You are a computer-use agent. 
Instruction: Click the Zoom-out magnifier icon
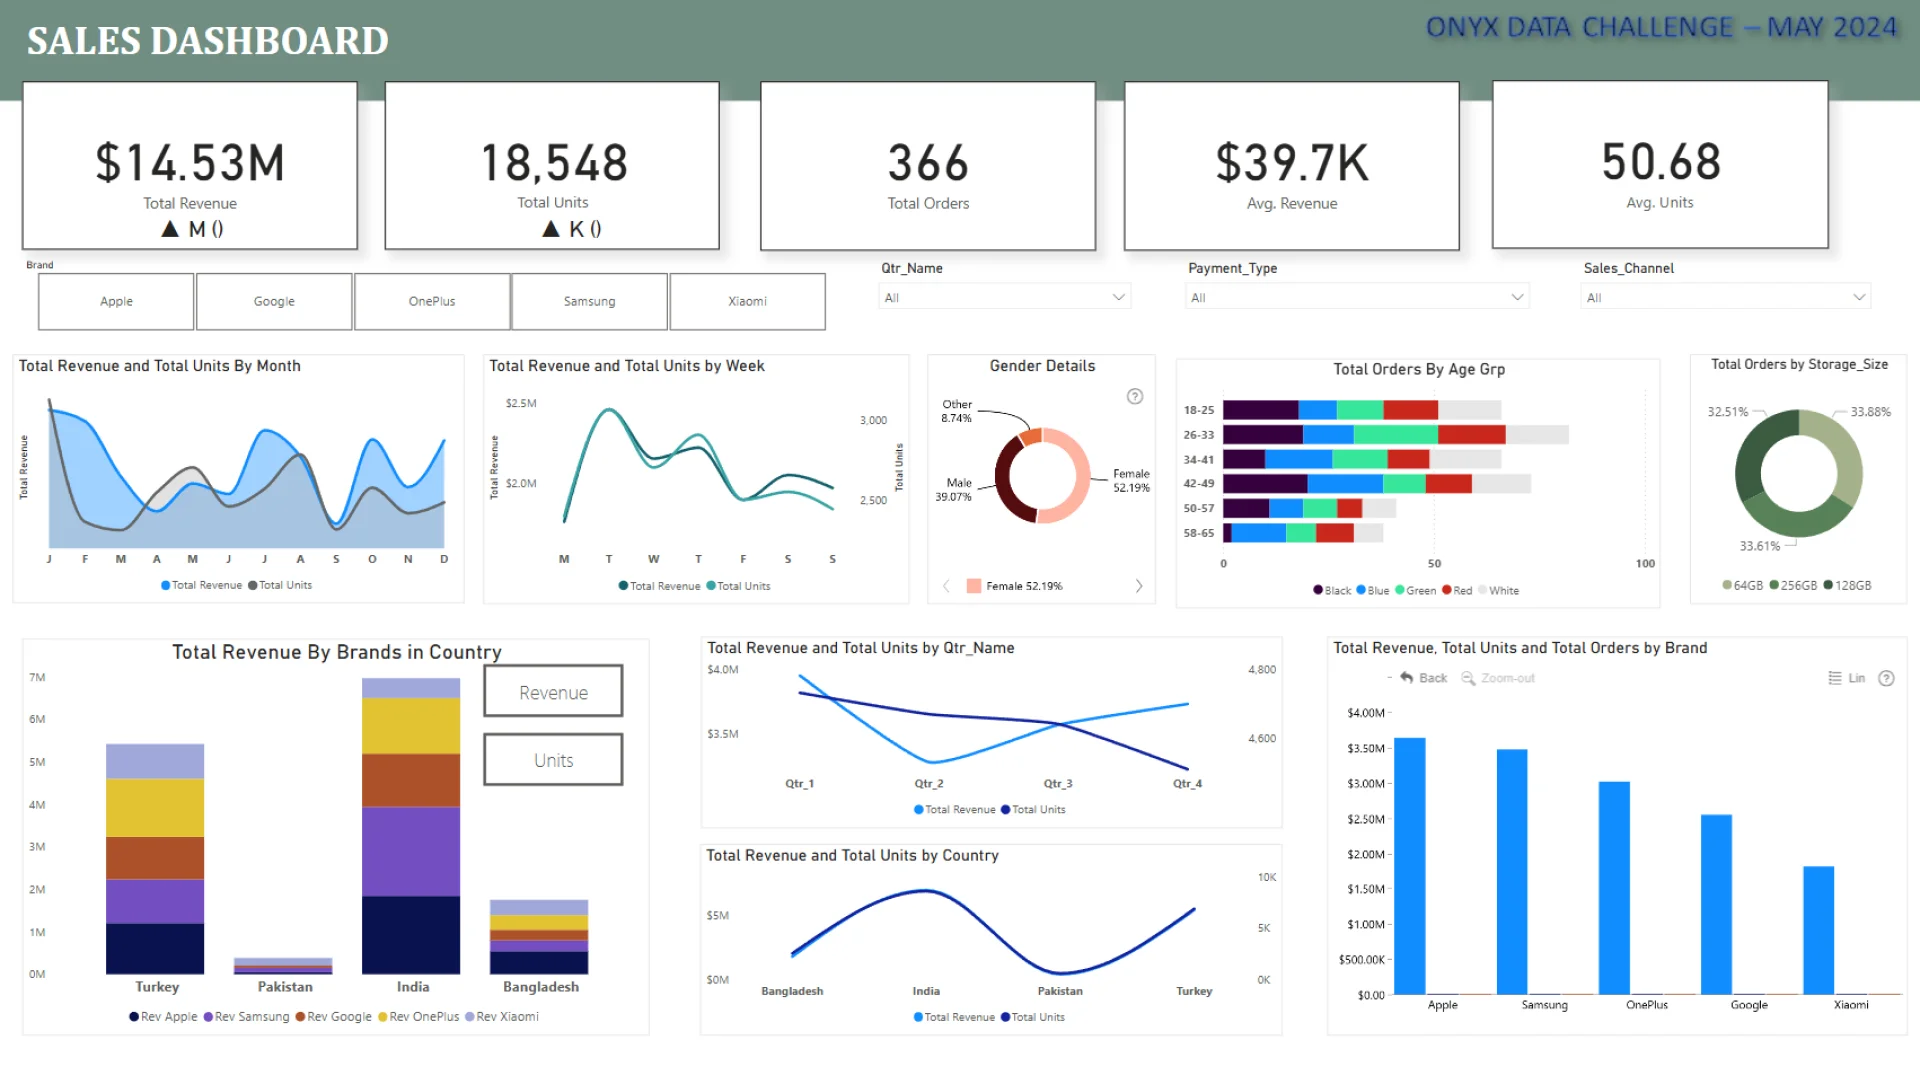coord(1468,678)
